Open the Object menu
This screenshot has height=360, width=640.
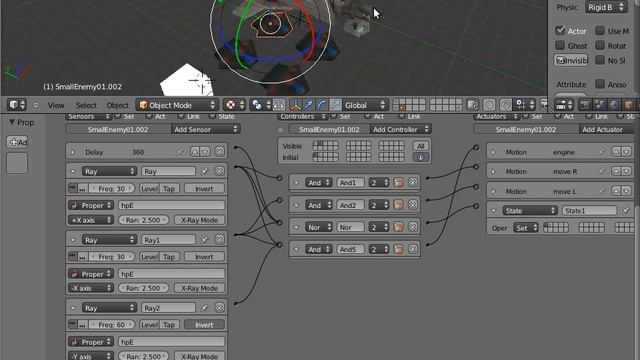[x=118, y=105]
